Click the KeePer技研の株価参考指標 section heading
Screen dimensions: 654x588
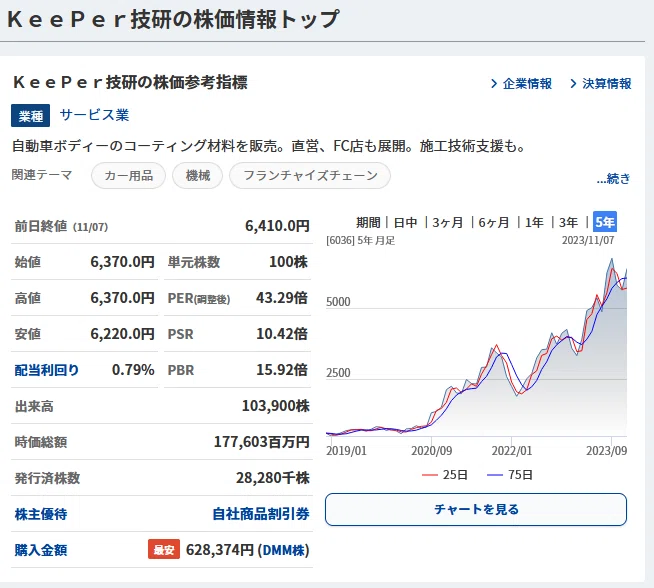tap(130, 82)
